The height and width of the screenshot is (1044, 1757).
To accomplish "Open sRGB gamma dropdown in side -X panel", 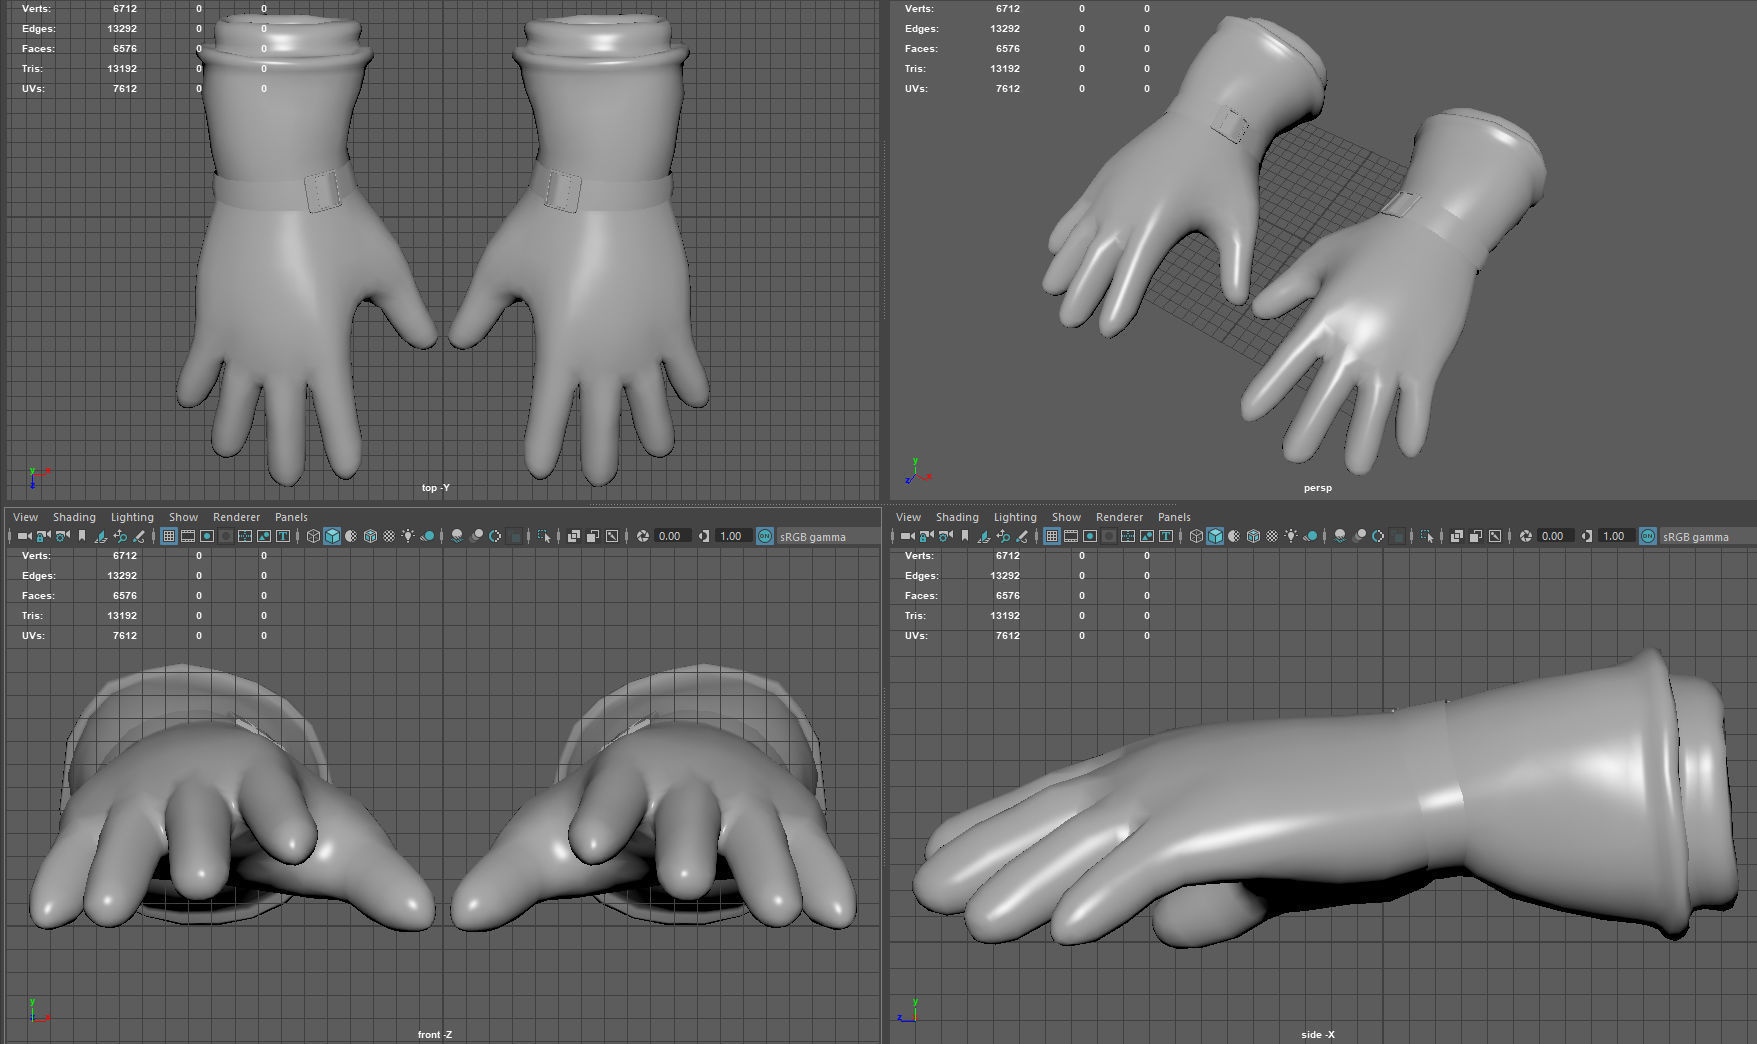I will tap(1708, 537).
